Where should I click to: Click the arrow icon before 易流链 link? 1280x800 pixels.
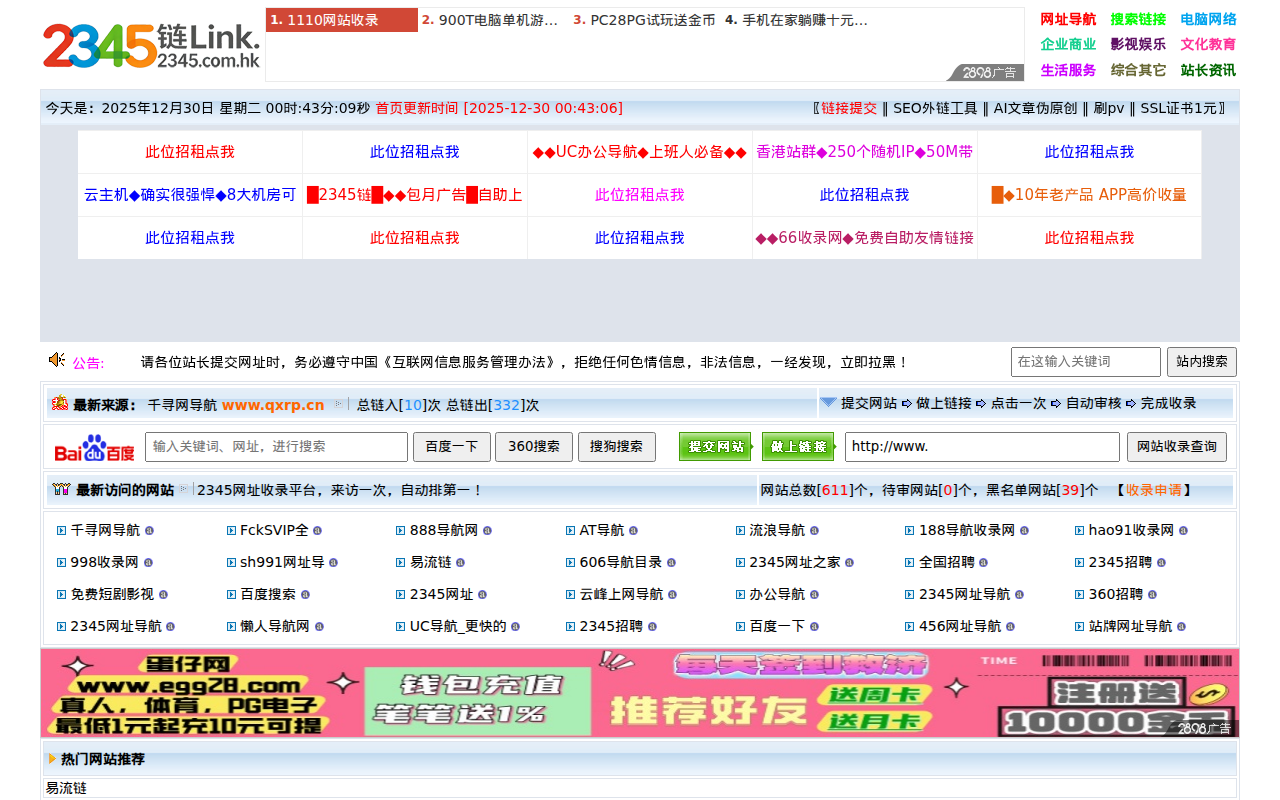[x=399, y=562]
